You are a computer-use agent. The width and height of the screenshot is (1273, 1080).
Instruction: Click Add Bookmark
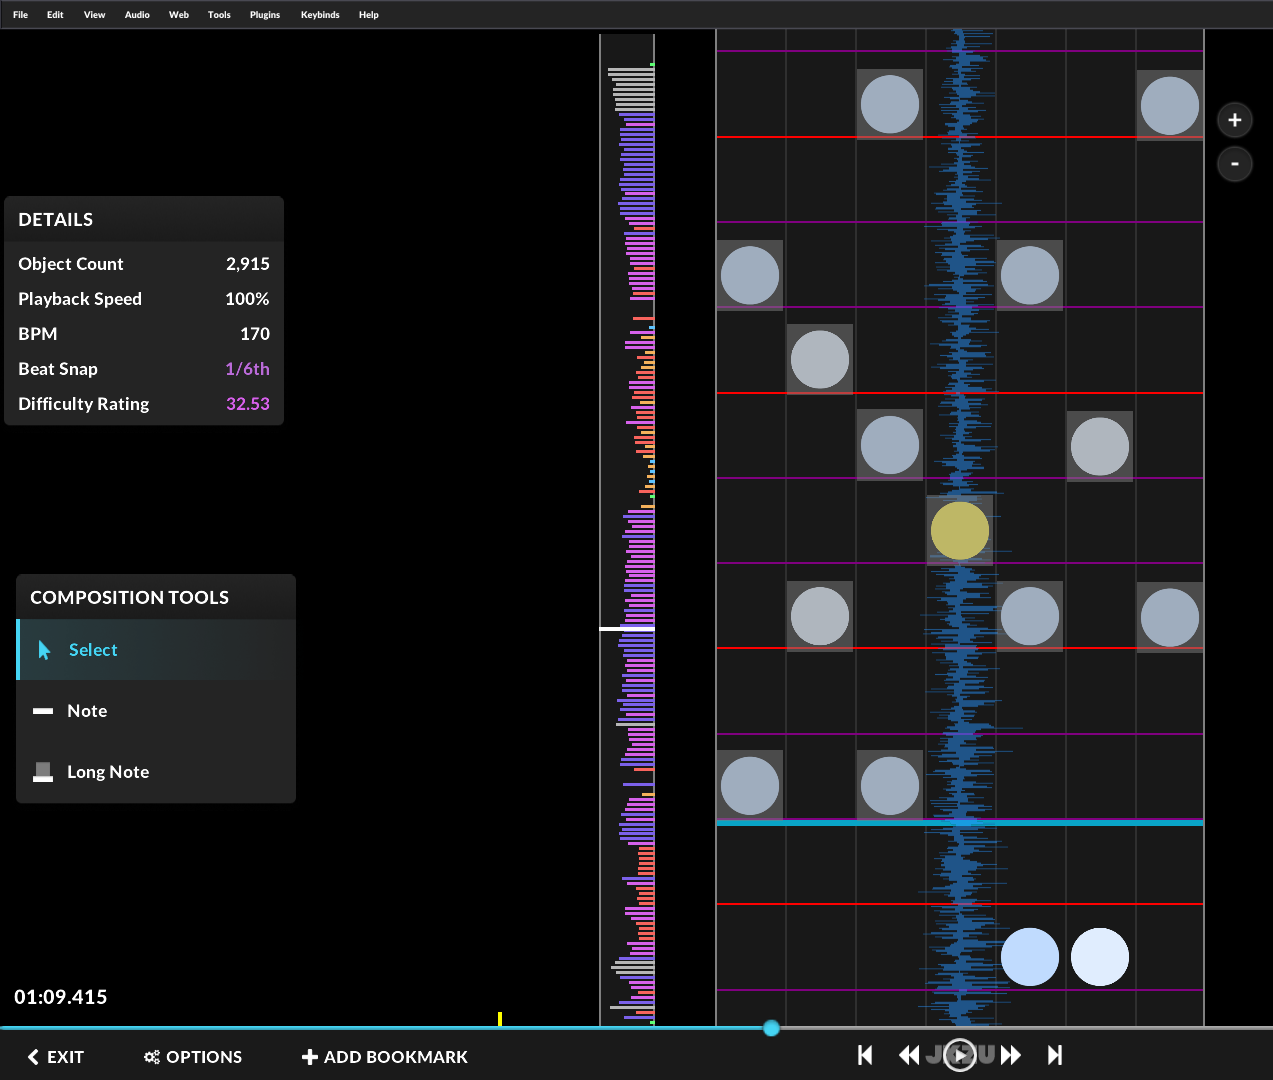385,1057
